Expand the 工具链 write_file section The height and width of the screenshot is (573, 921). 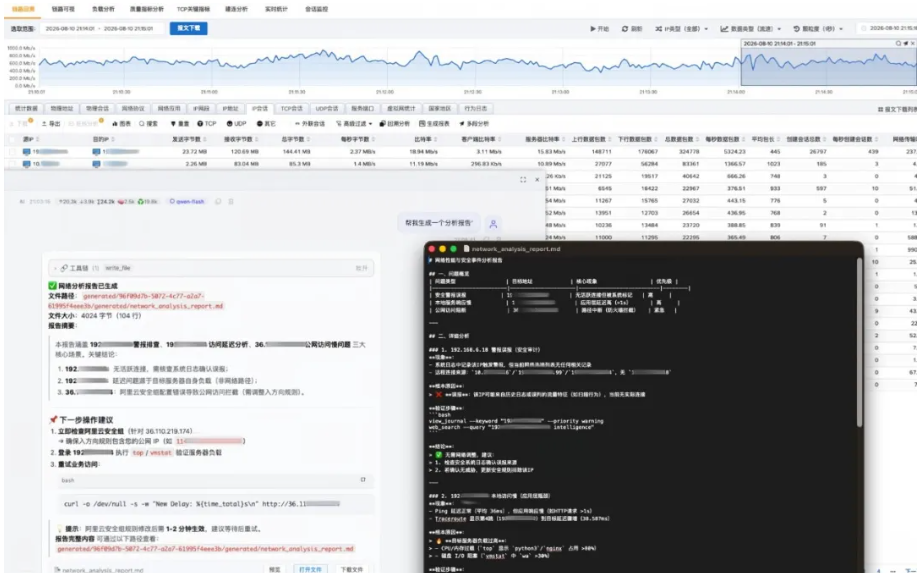[x=211, y=268]
